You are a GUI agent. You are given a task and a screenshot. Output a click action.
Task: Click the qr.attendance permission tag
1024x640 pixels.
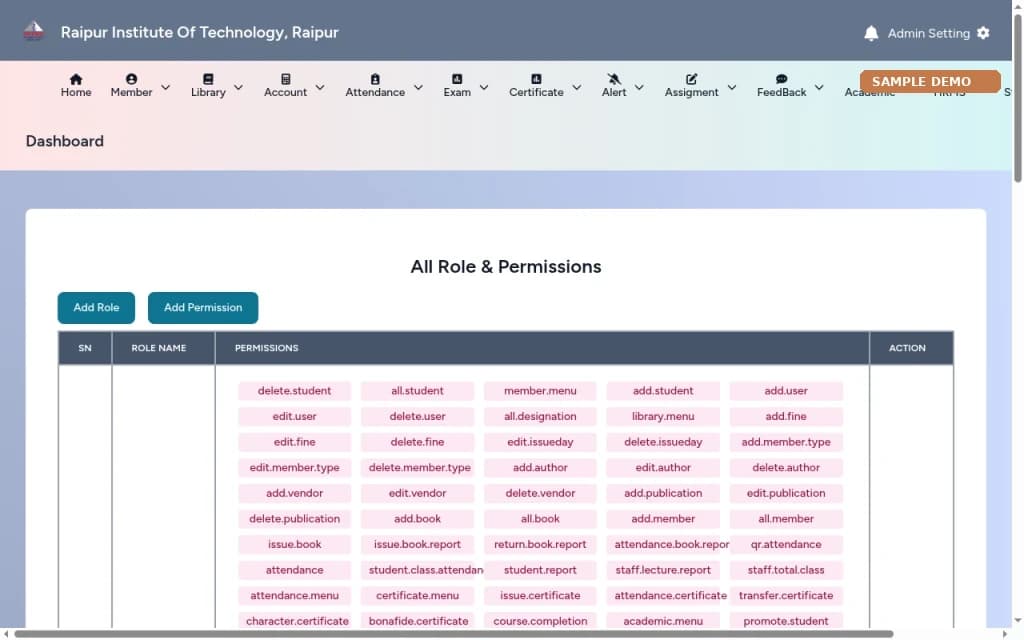[x=786, y=544]
